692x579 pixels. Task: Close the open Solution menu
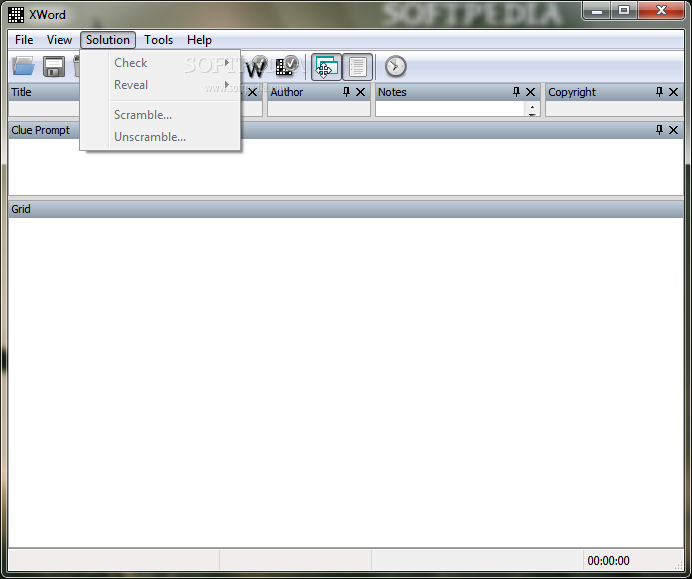[108, 40]
